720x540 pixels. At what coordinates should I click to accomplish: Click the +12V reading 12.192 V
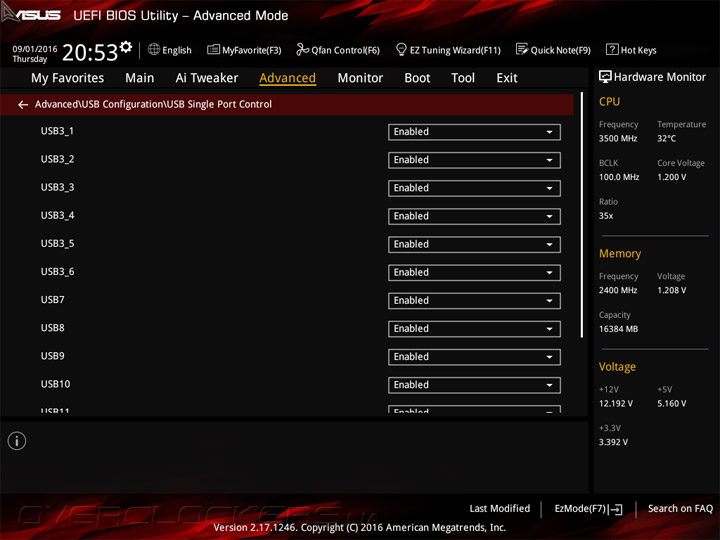[615, 404]
